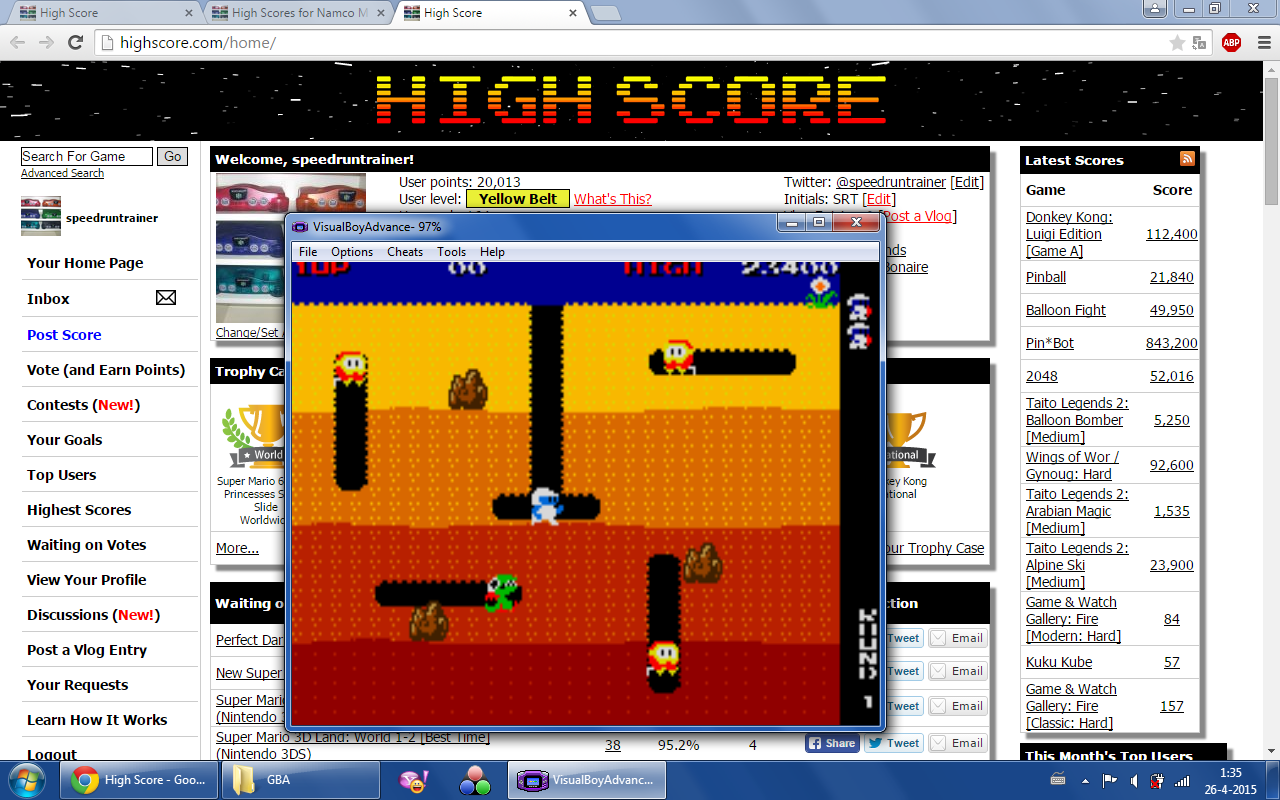Open the File menu in VisualBoyAdvance
Viewport: 1280px width, 800px height.
click(308, 252)
